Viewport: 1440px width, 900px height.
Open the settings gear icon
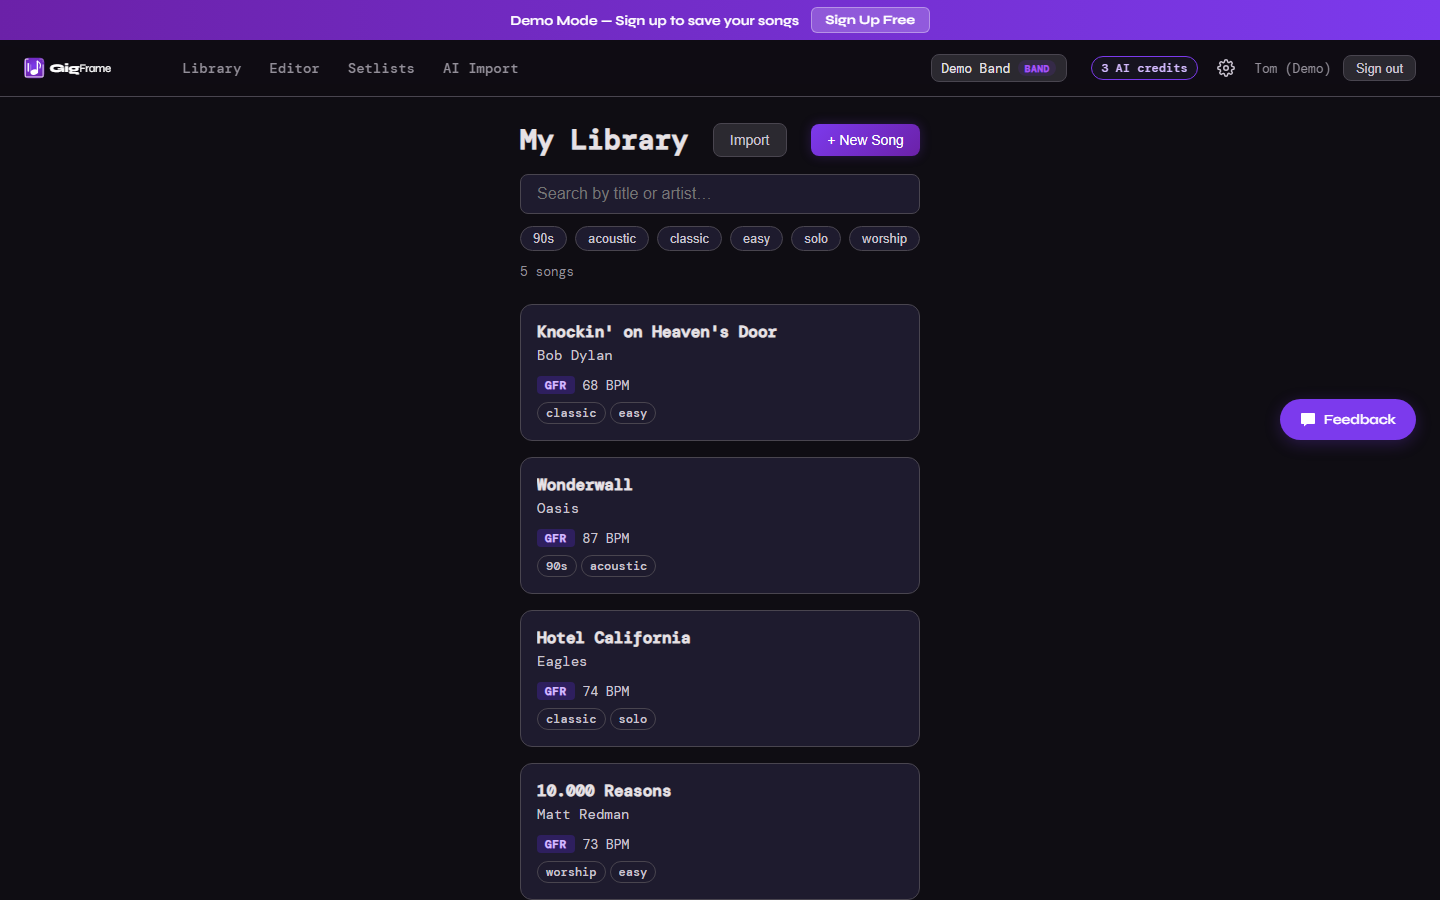(1226, 68)
